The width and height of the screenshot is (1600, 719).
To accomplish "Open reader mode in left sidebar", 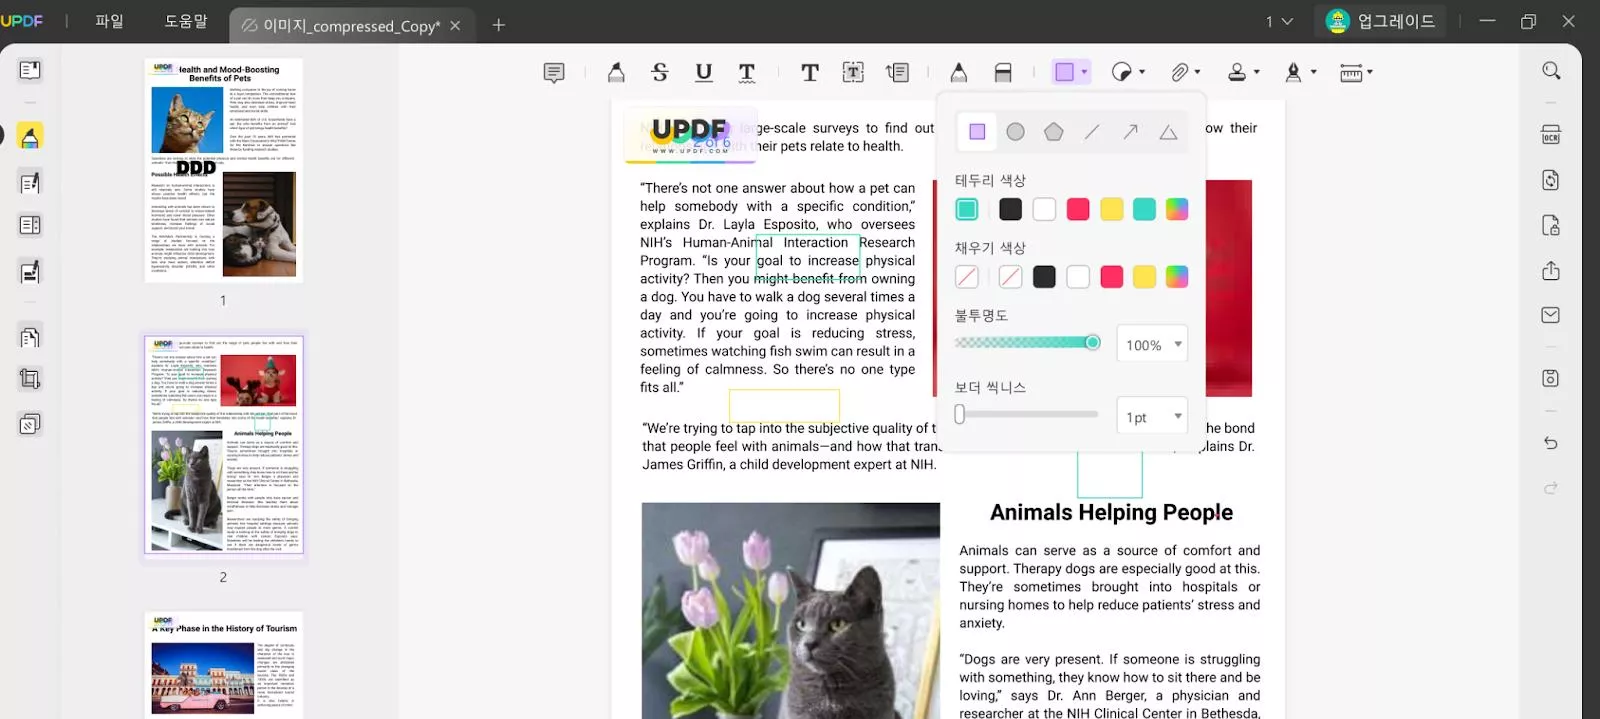I will (x=30, y=70).
